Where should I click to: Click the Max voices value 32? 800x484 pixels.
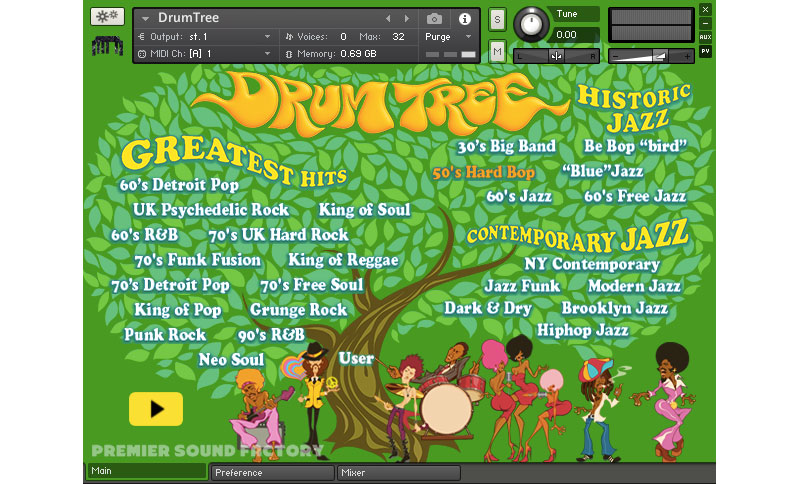(398, 37)
